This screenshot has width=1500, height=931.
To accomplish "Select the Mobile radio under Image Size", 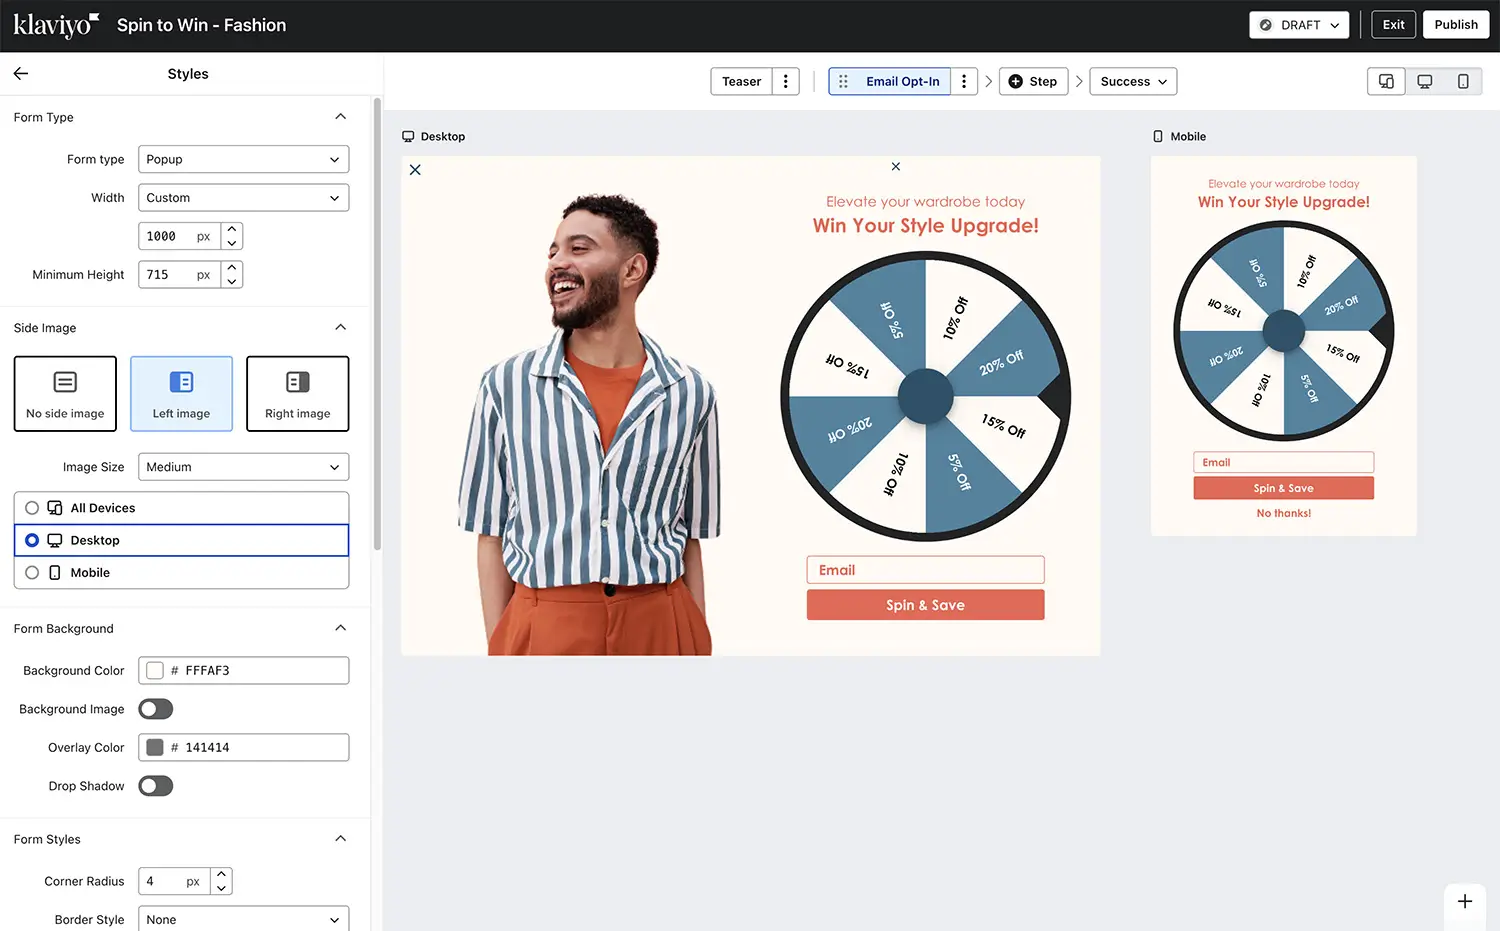I will tap(32, 572).
